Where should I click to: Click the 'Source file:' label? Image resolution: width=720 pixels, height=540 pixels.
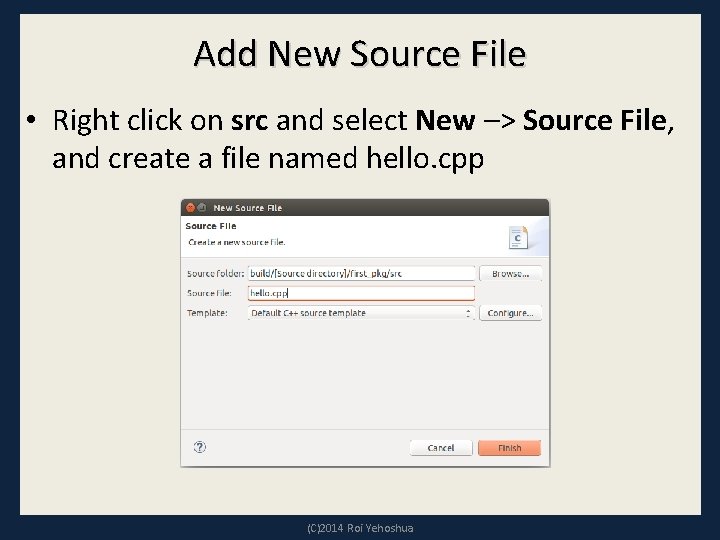point(209,293)
